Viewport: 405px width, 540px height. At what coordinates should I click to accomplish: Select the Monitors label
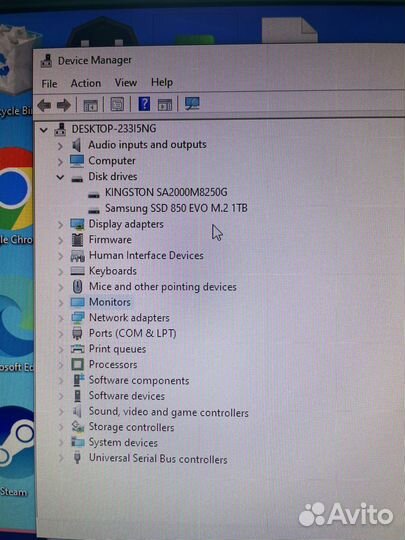pyautogui.click(x=110, y=302)
